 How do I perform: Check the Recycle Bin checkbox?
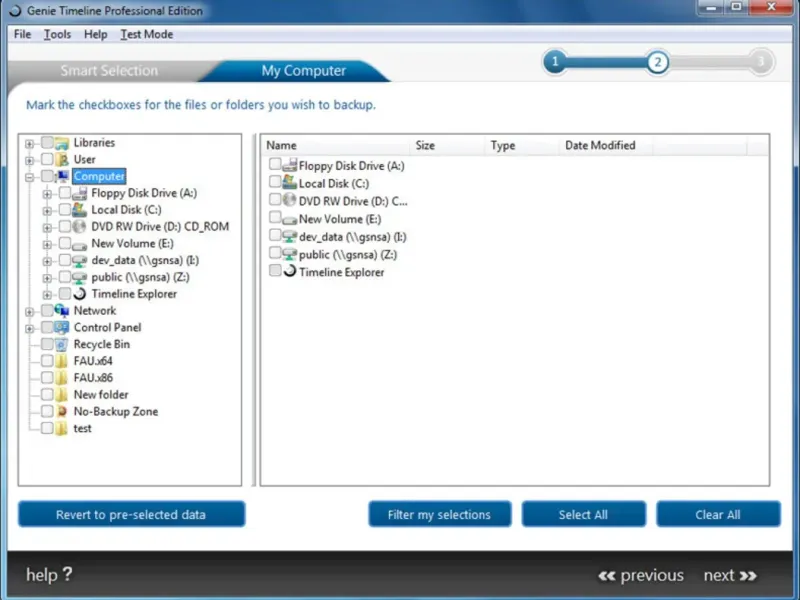click(47, 344)
